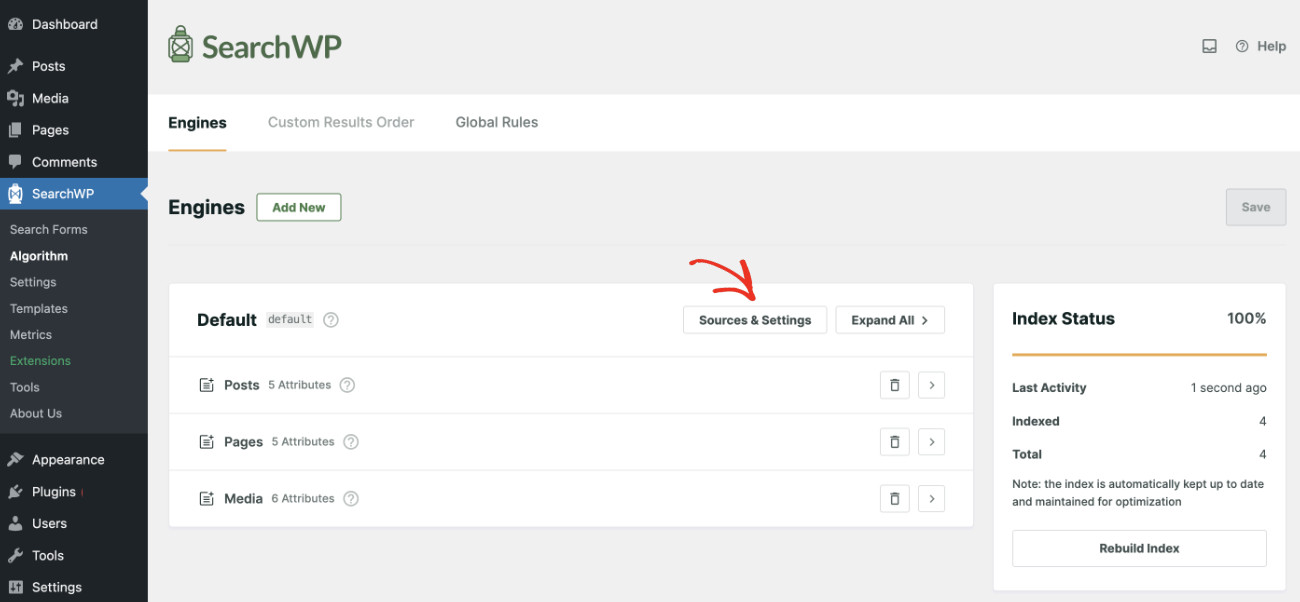Click '5 Attributes' text in Pages row

pyautogui.click(x=303, y=442)
